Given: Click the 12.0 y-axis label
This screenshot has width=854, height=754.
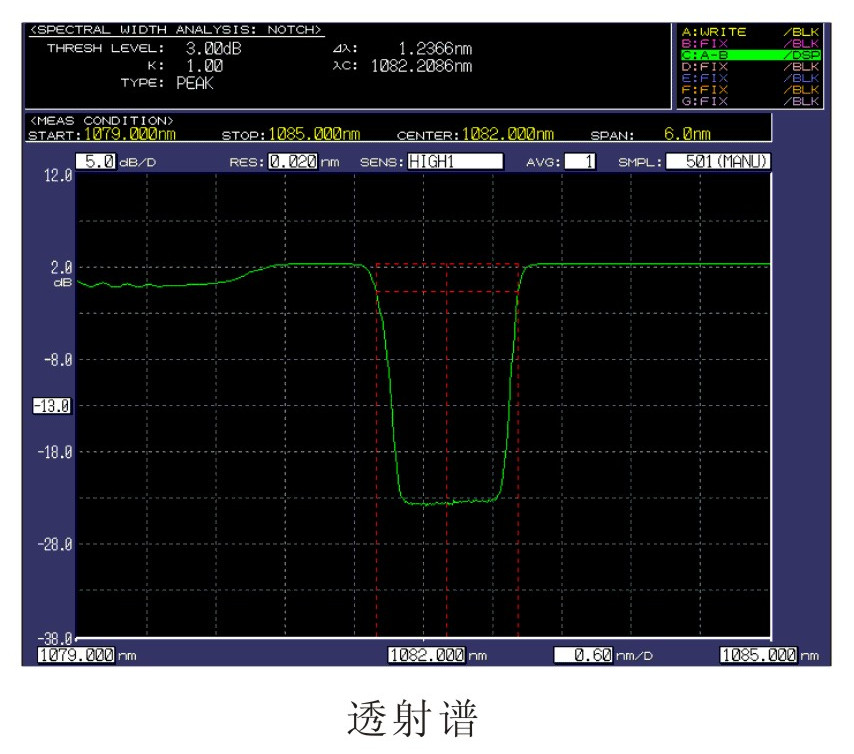Looking at the screenshot, I should point(58,175).
